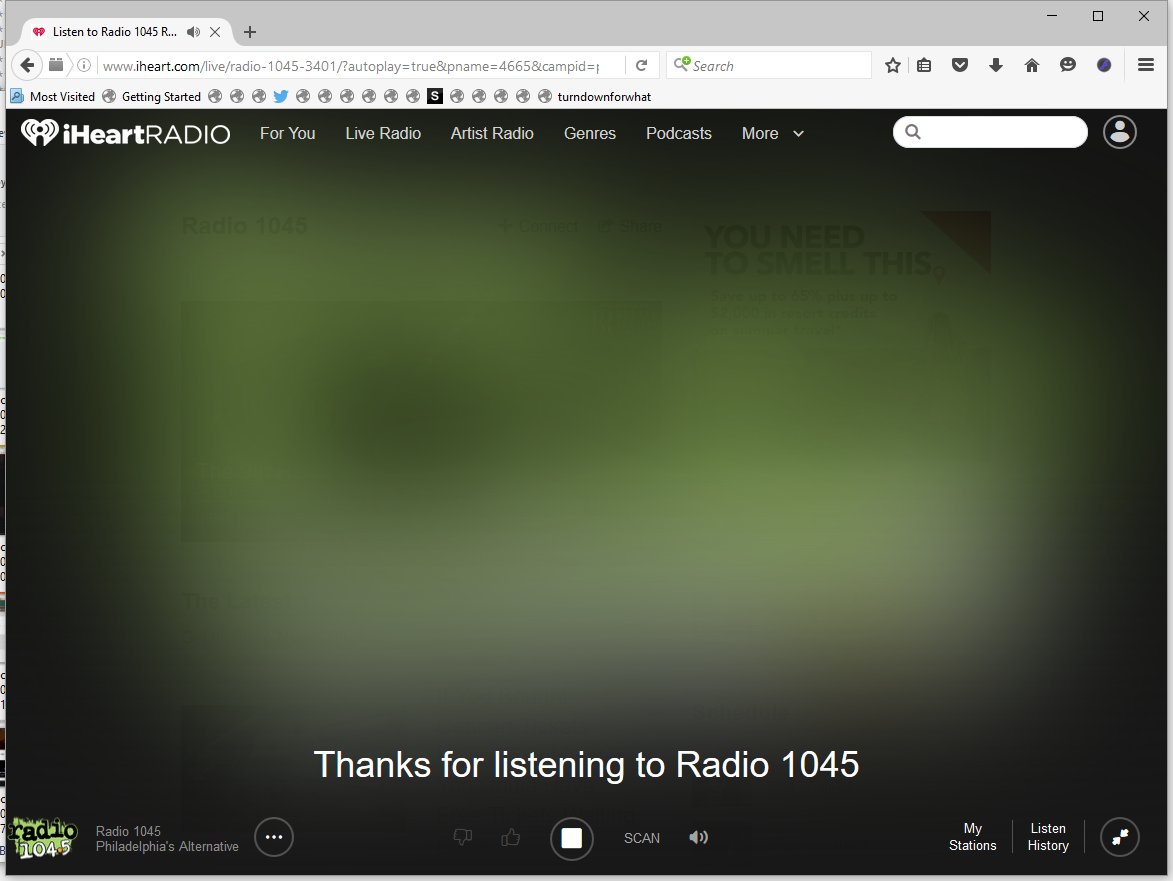This screenshot has width=1173, height=881.
Task: Open the For You page
Action: [287, 133]
